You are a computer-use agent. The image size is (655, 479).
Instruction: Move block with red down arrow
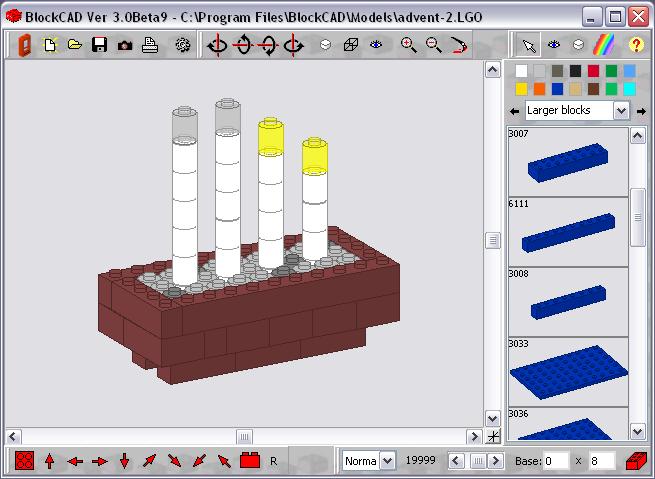tap(124, 461)
